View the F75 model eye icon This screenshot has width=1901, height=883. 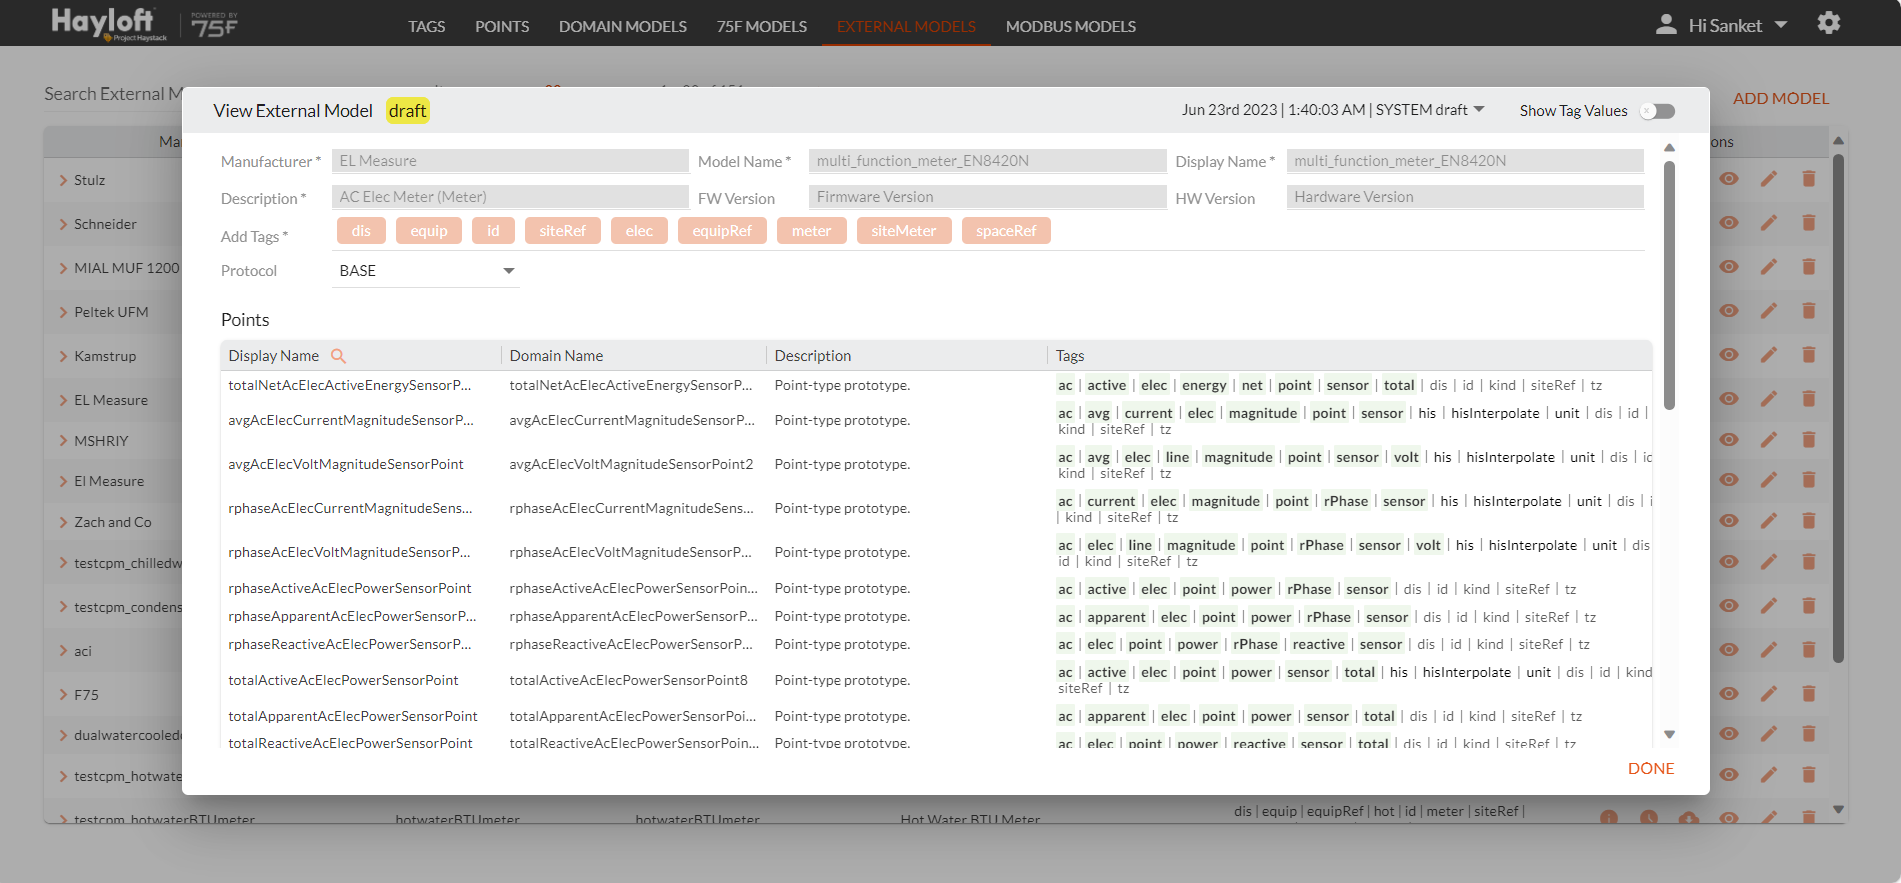pyautogui.click(x=1729, y=694)
